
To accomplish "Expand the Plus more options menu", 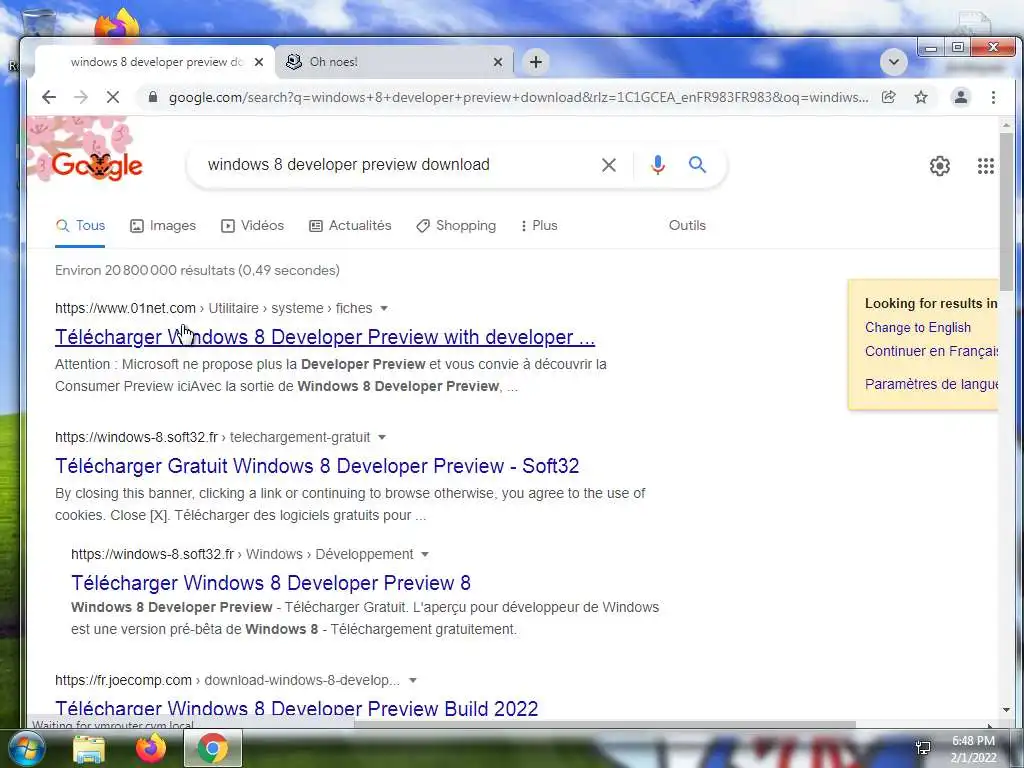I will [x=539, y=226].
